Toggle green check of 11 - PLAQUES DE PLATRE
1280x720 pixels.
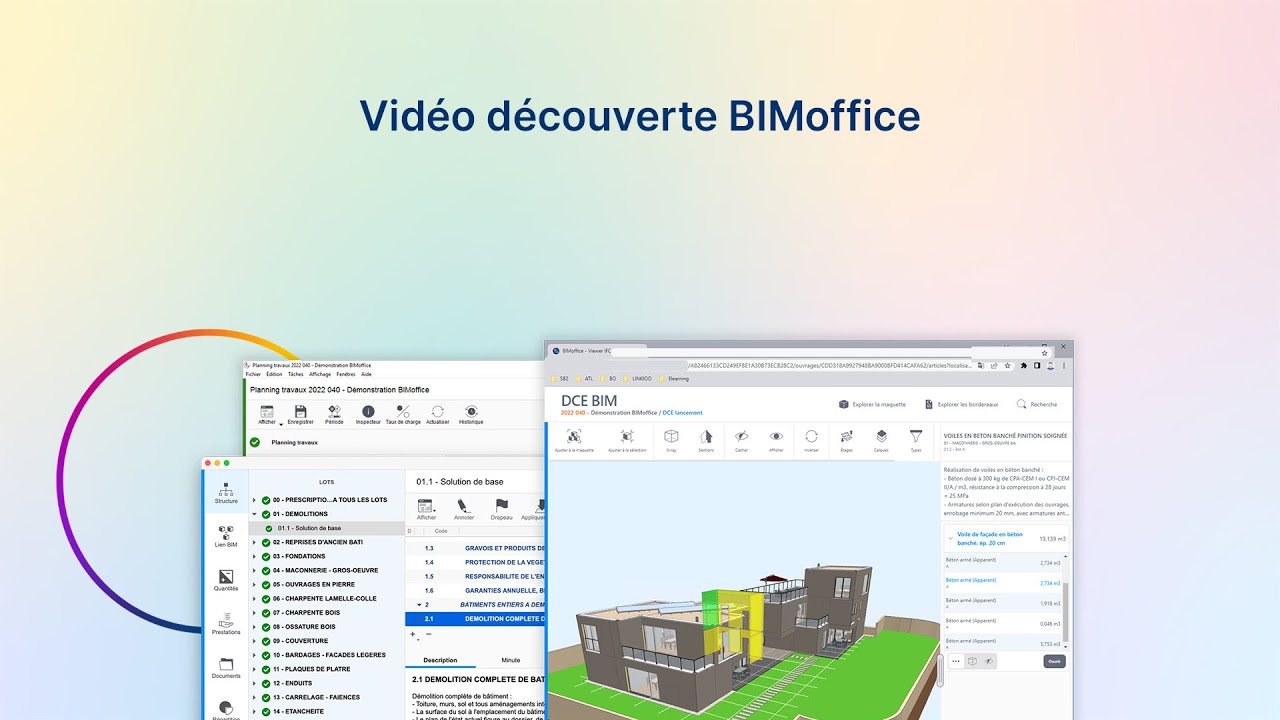(x=266, y=669)
